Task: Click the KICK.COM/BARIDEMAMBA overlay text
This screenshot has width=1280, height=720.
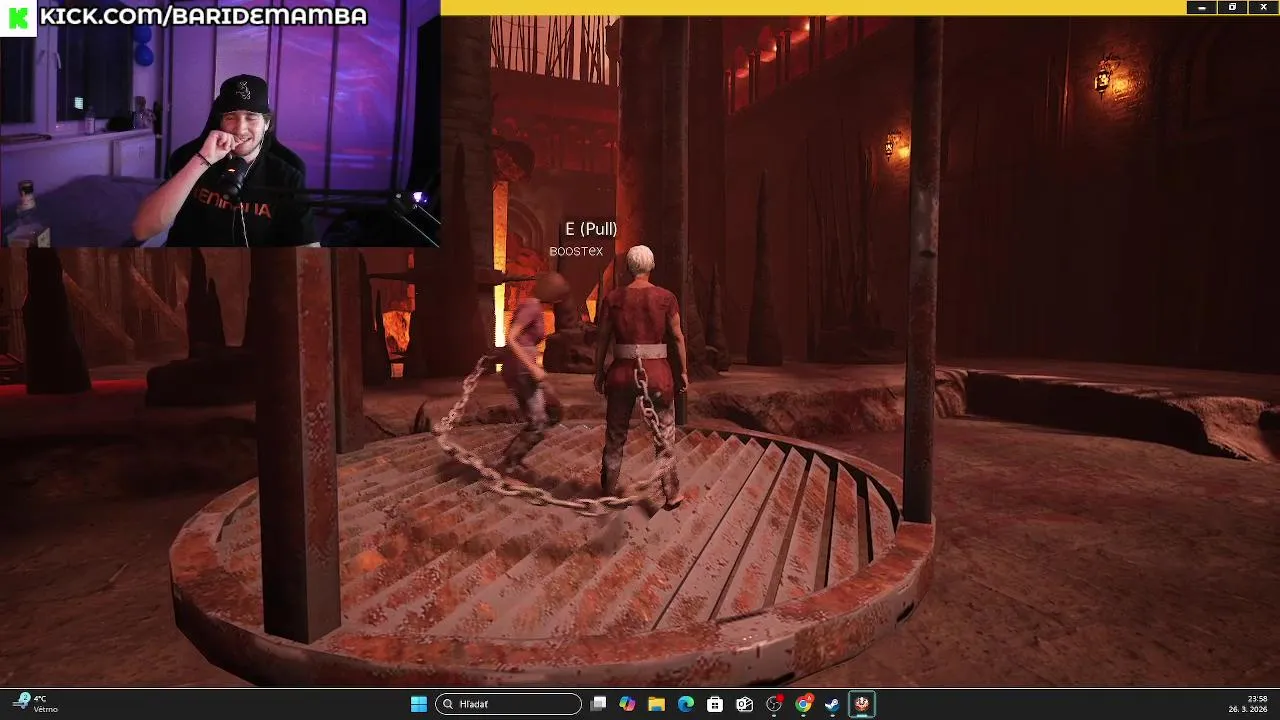Action: tap(203, 16)
